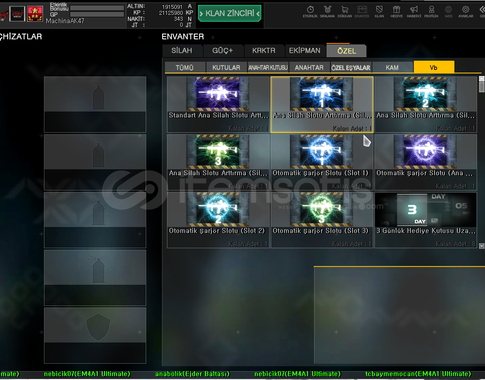Switch to the SİLAH inventory tab

182,51
